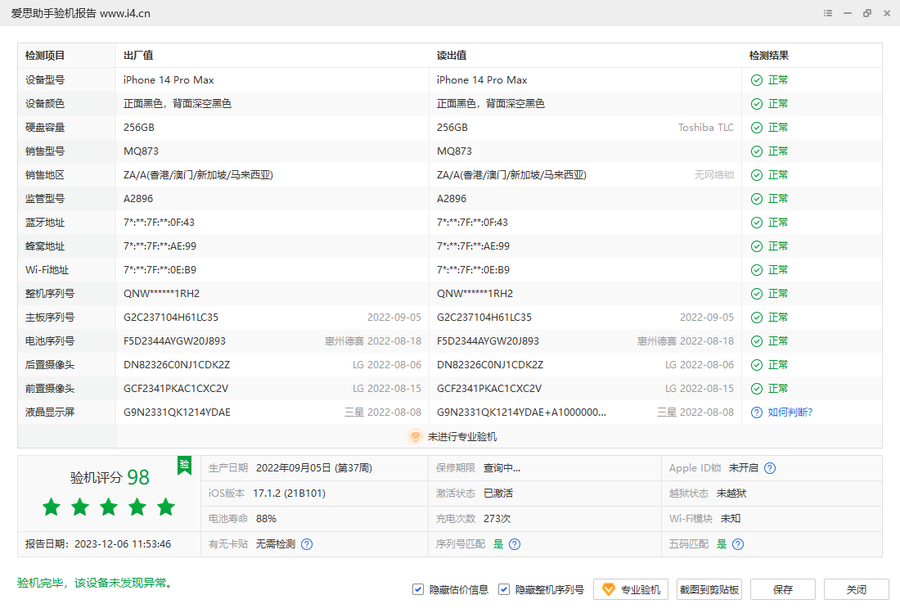
Task: Click the 出厂值 column header
Action: pyautogui.click(x=138, y=56)
